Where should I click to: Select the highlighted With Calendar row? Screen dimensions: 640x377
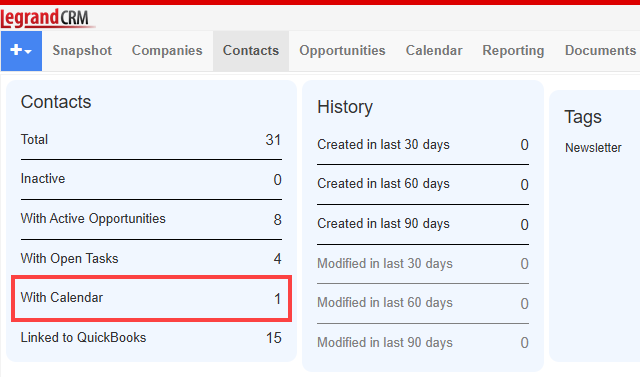point(151,298)
